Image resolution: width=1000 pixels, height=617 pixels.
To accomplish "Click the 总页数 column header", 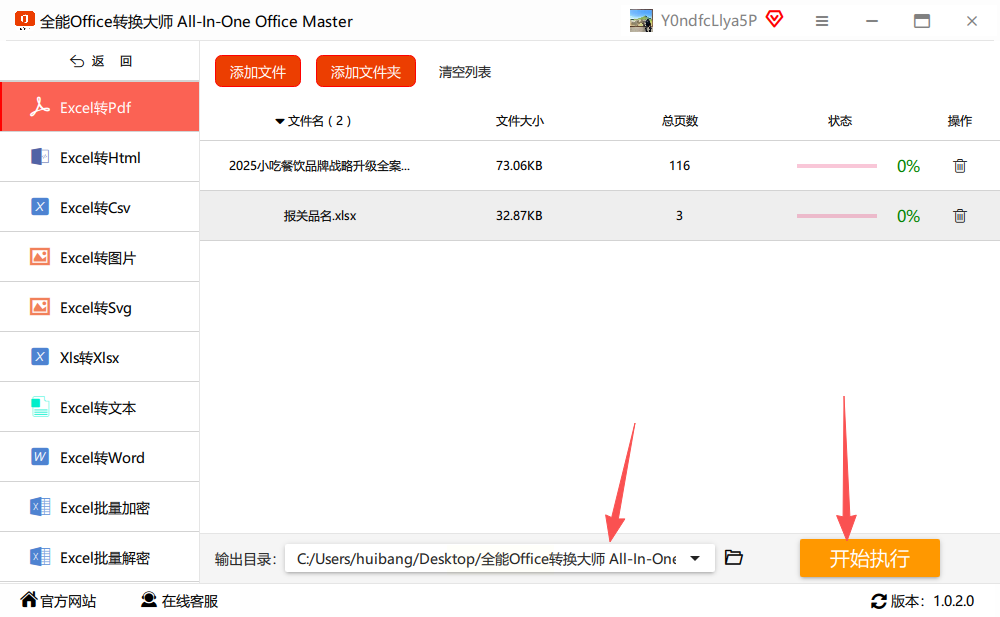I will [x=680, y=121].
